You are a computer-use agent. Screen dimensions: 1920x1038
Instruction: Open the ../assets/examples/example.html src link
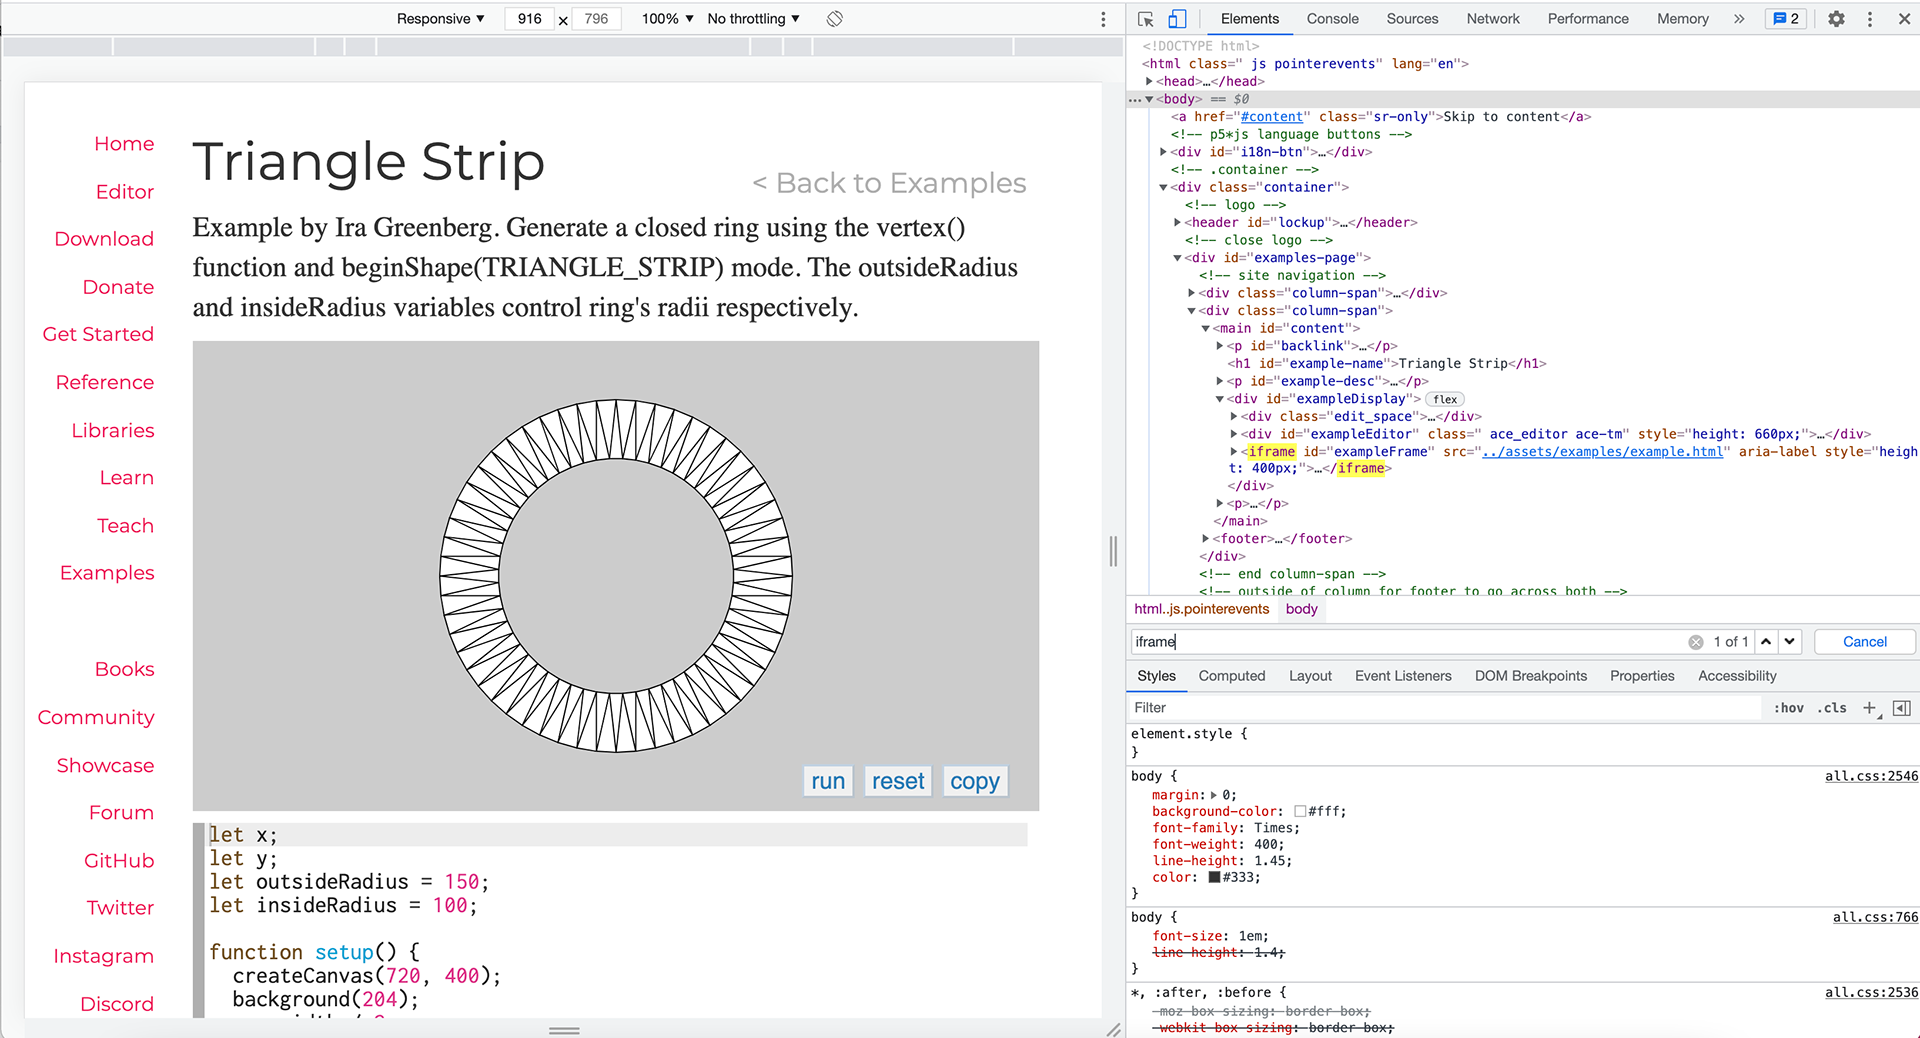pos(1603,452)
